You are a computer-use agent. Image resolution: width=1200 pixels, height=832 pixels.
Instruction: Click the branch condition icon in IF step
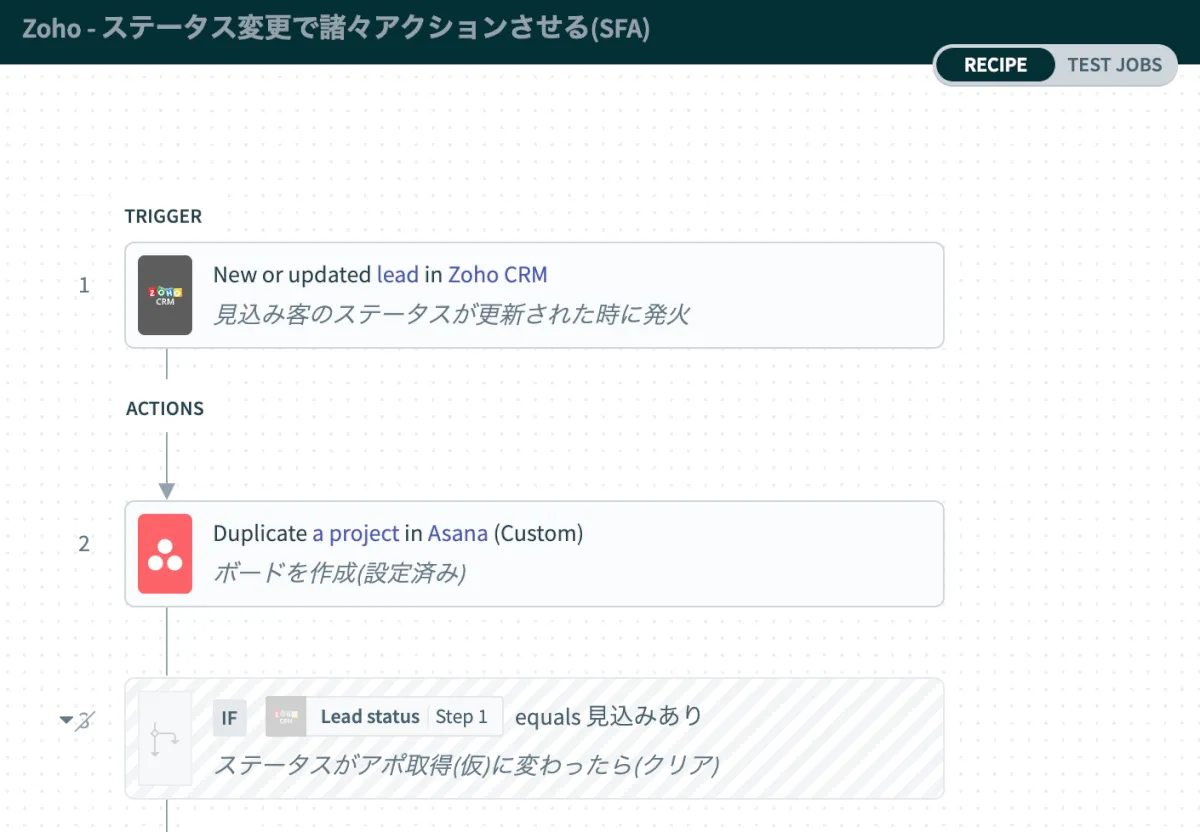pyautogui.click(x=165, y=738)
